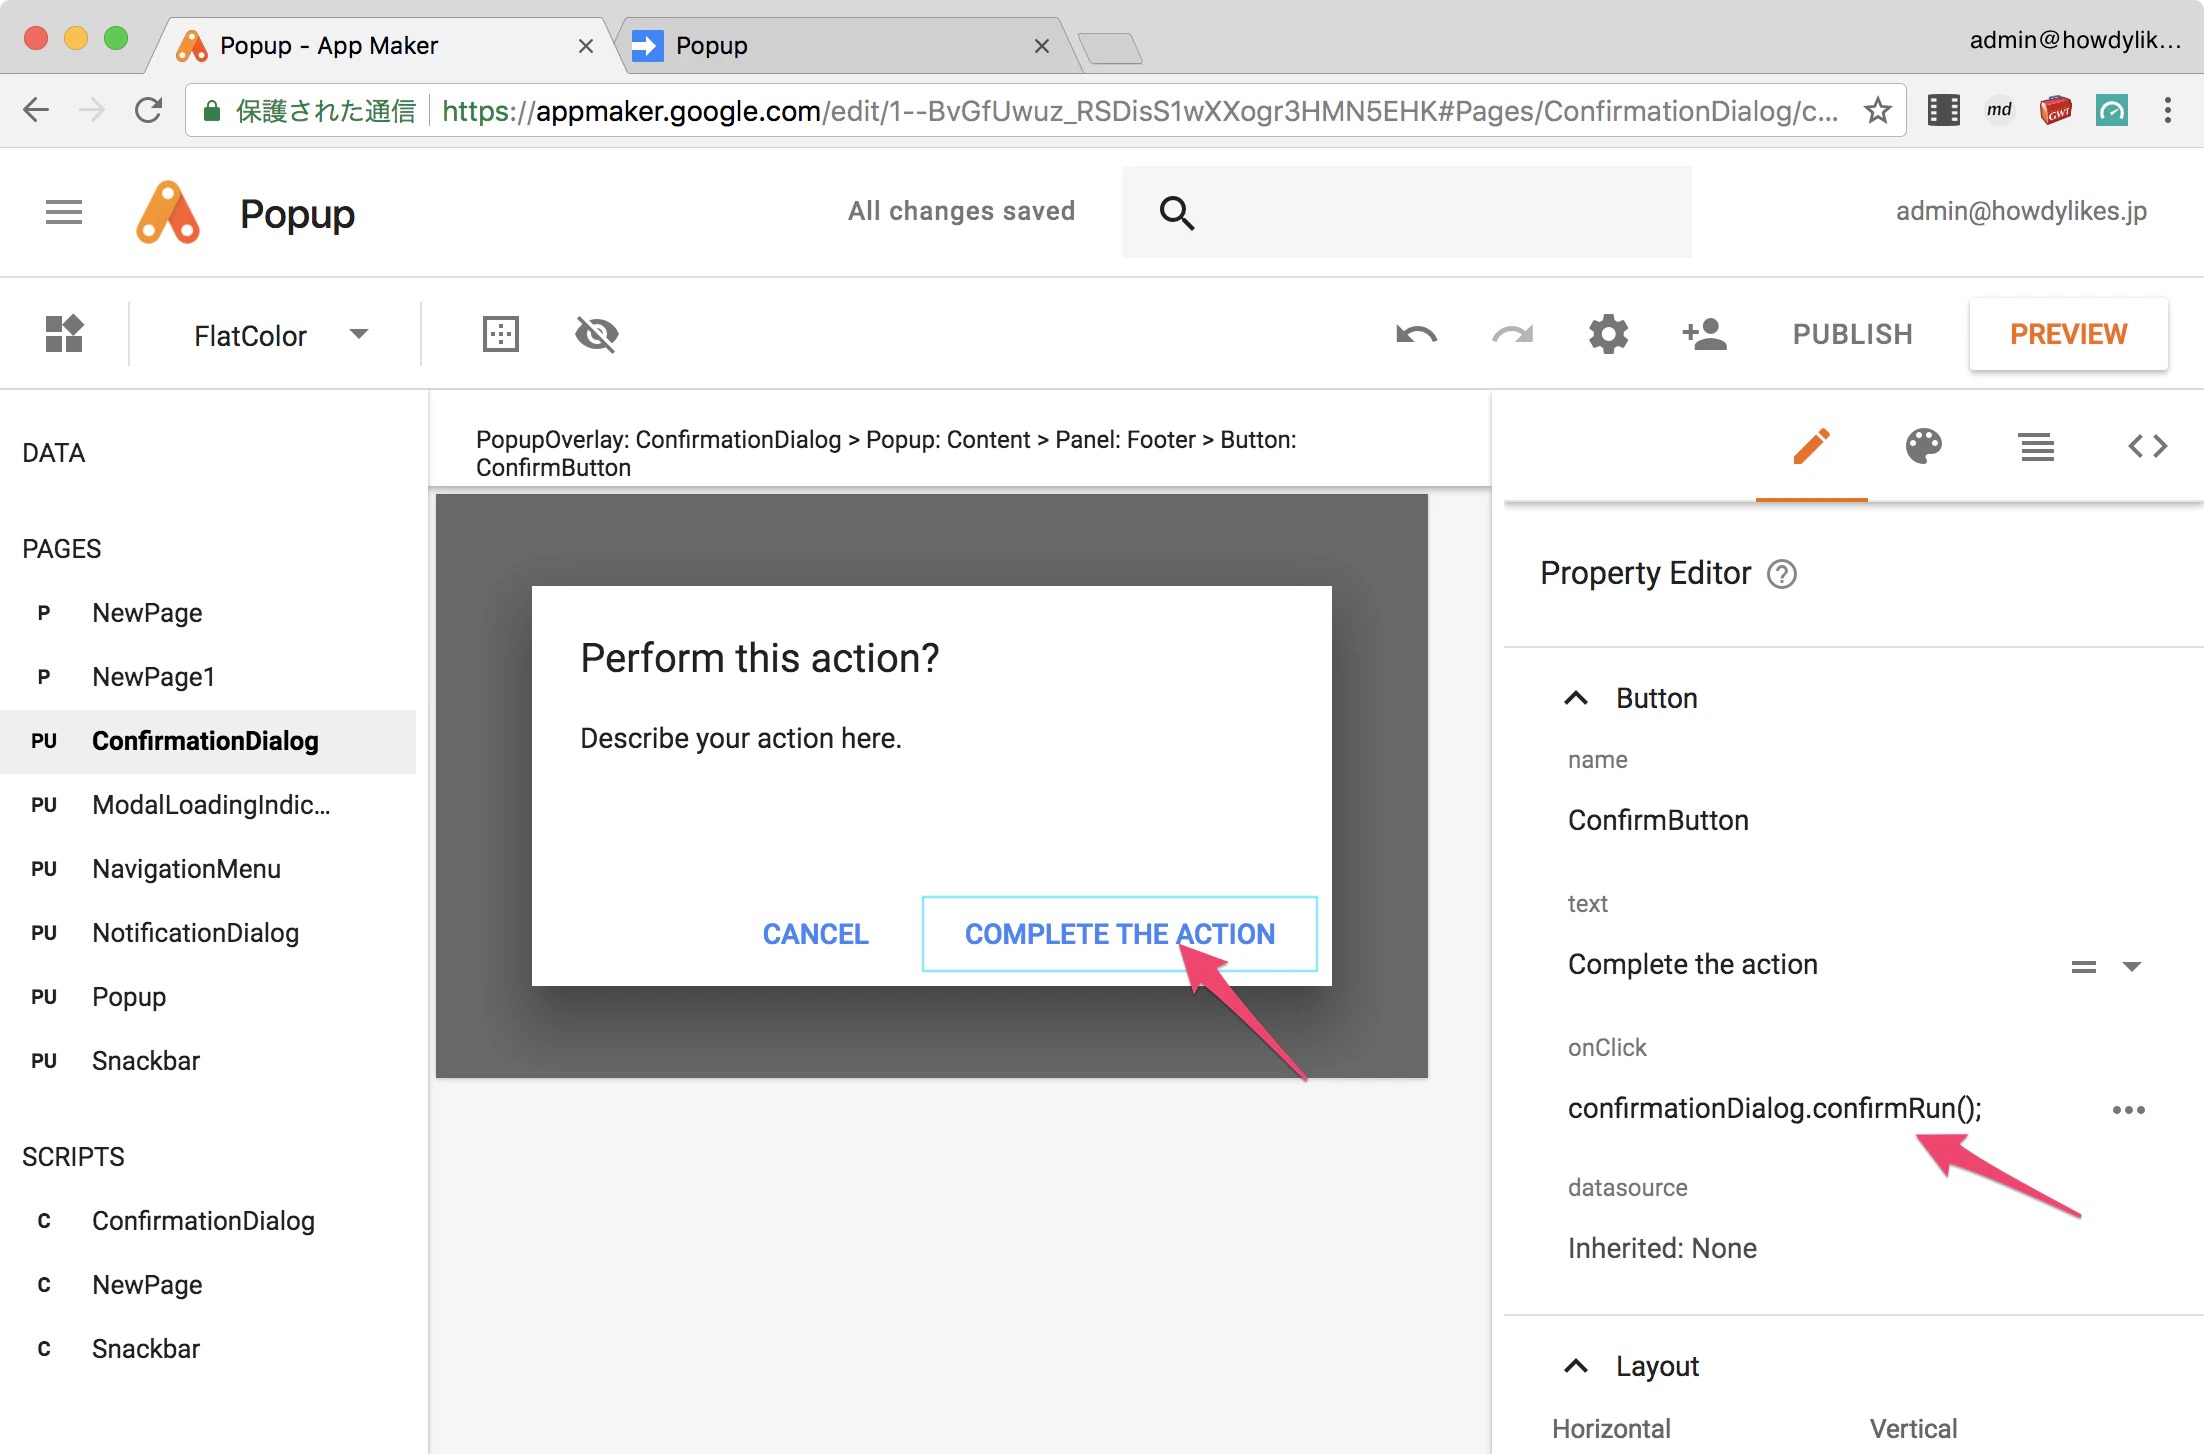
Task: Collapse the Button properties section
Action: (1576, 698)
